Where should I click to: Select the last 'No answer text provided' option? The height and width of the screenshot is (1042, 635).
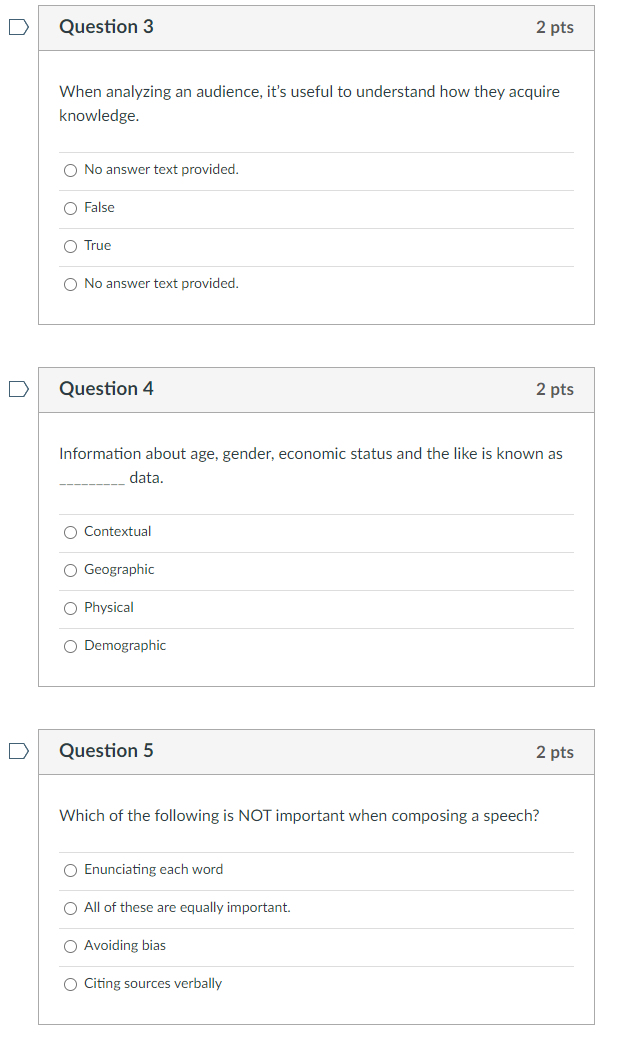pos(70,284)
